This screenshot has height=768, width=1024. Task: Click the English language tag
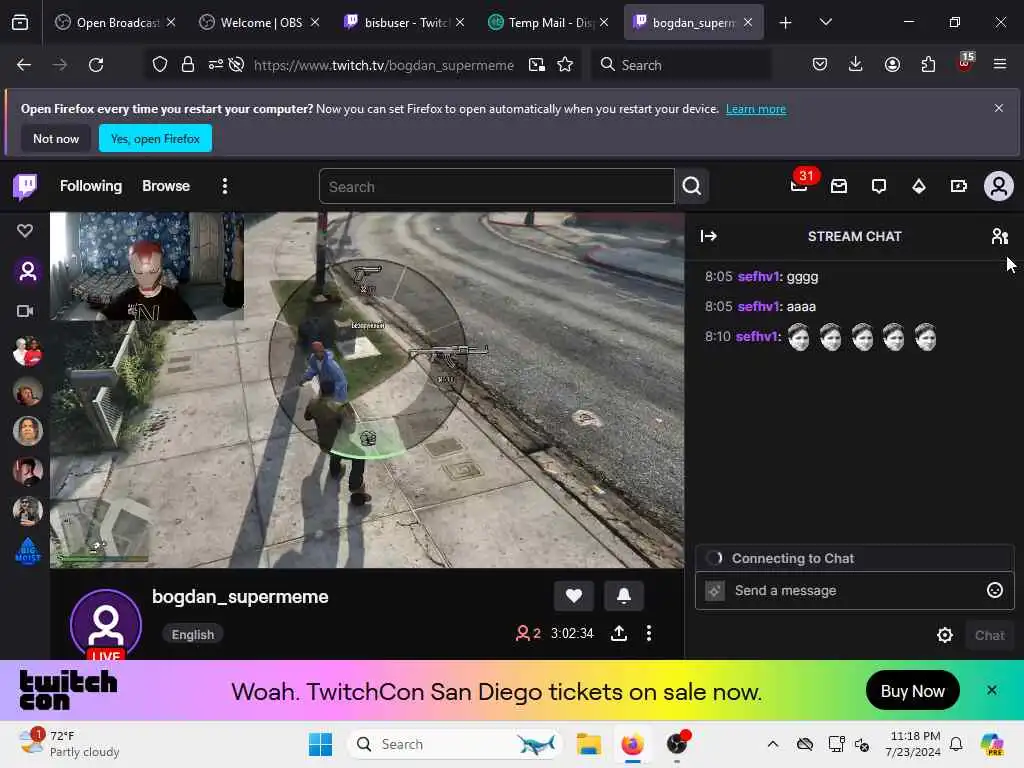(x=193, y=635)
